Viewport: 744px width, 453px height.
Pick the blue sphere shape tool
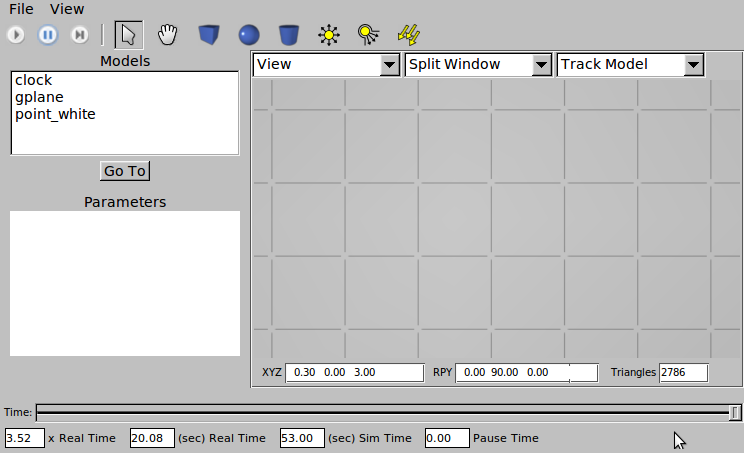point(249,35)
